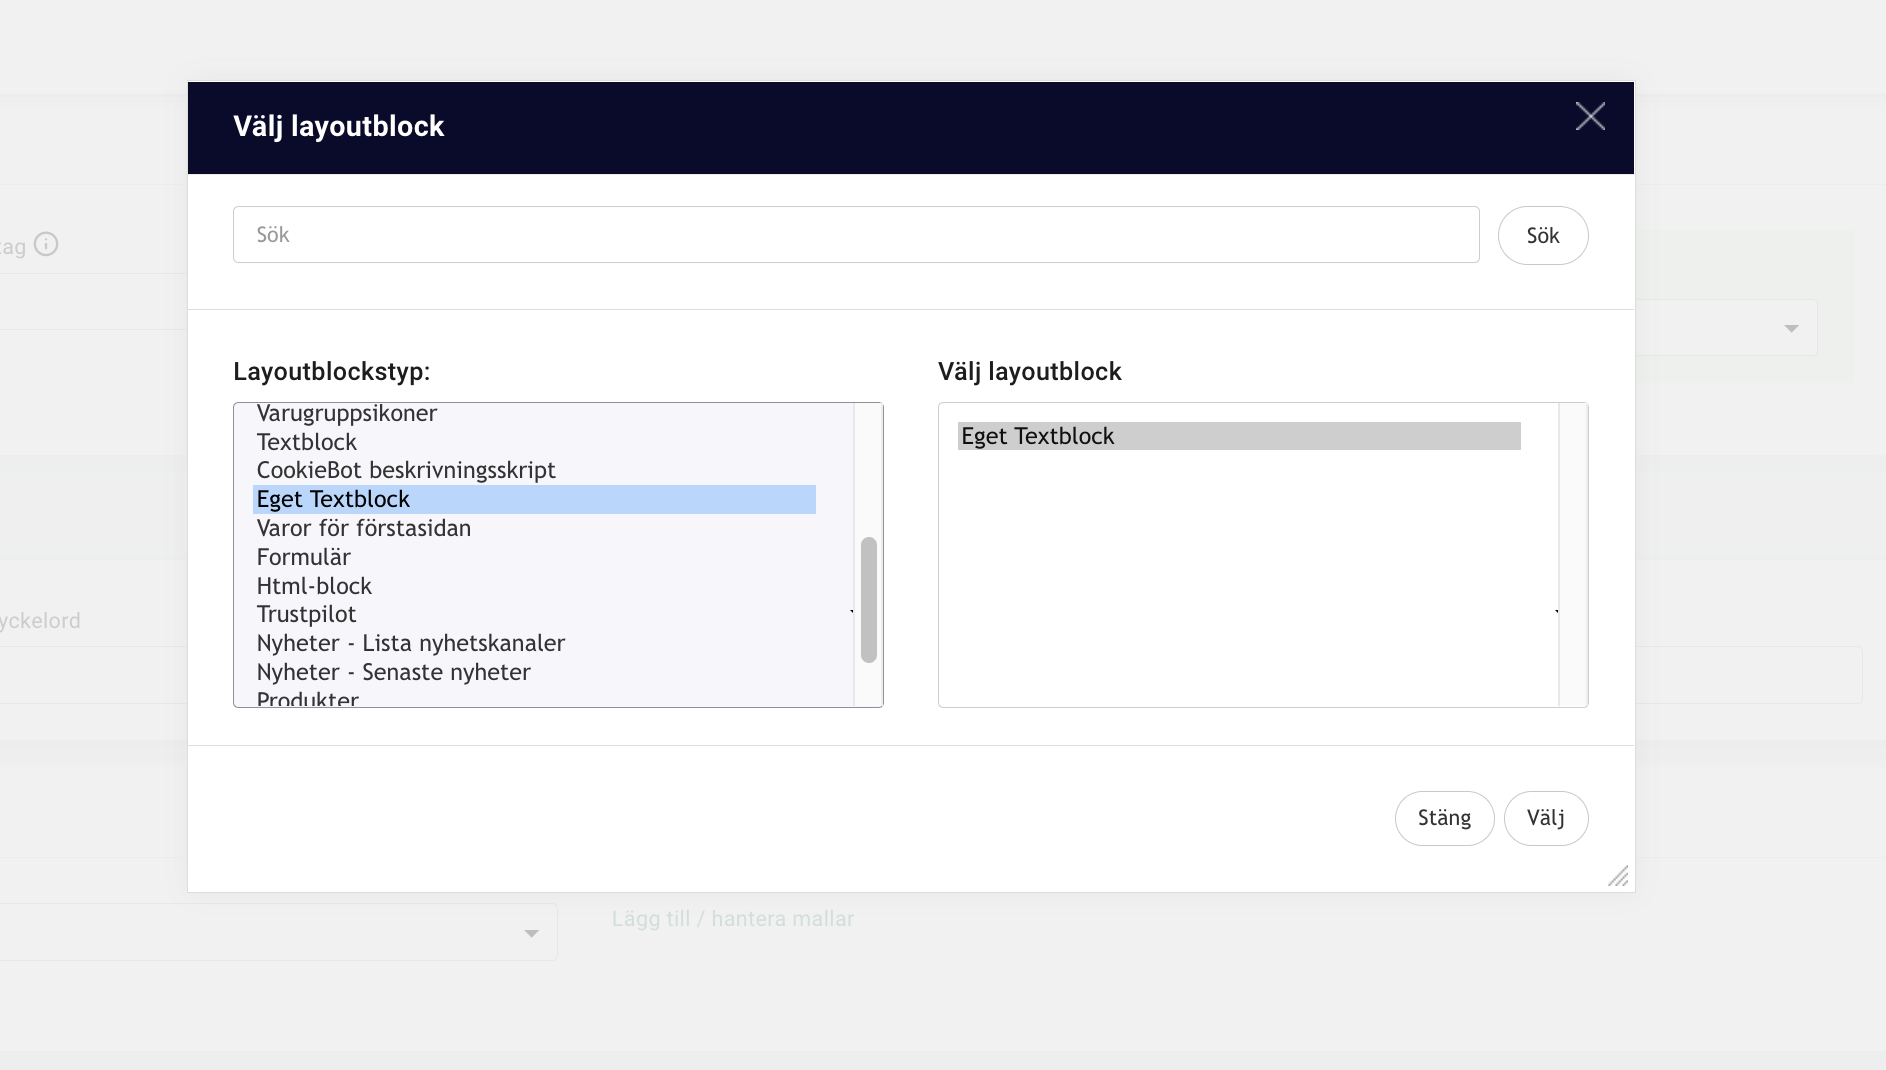Viewport: 1886px width, 1070px height.
Task: Select Formulär in the type list
Action: pos(534,557)
